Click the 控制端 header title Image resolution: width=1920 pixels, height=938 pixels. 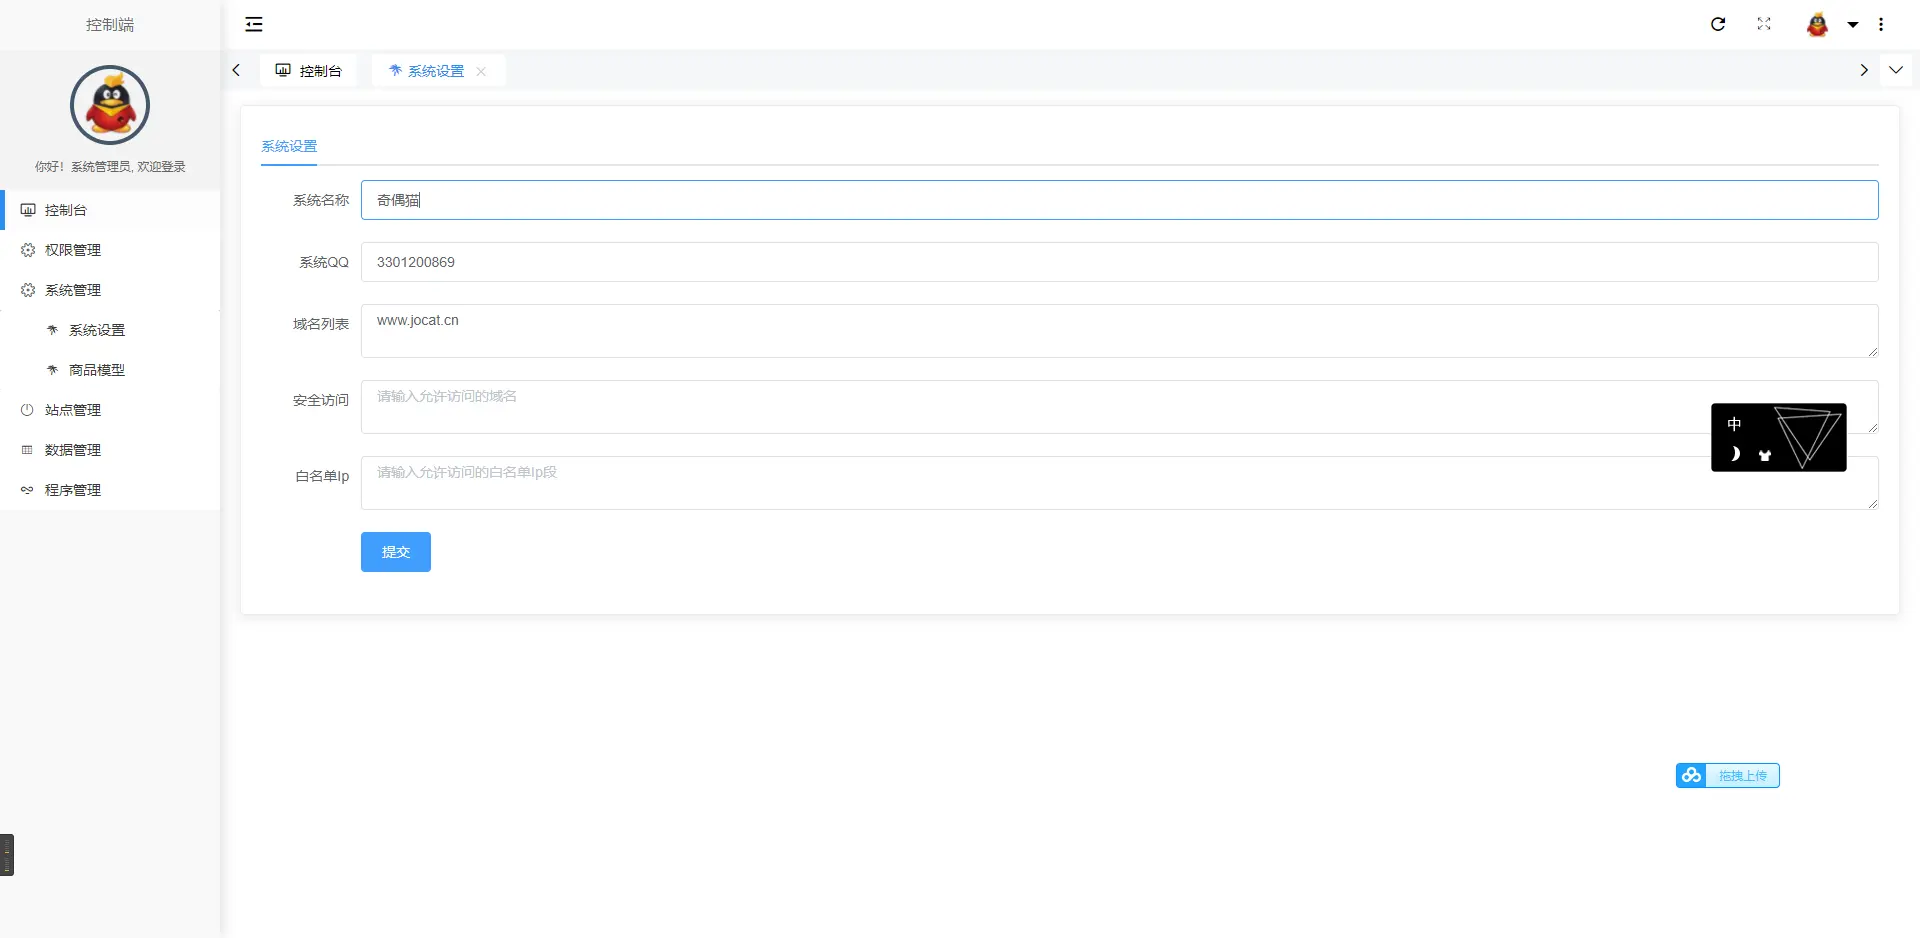(x=110, y=25)
